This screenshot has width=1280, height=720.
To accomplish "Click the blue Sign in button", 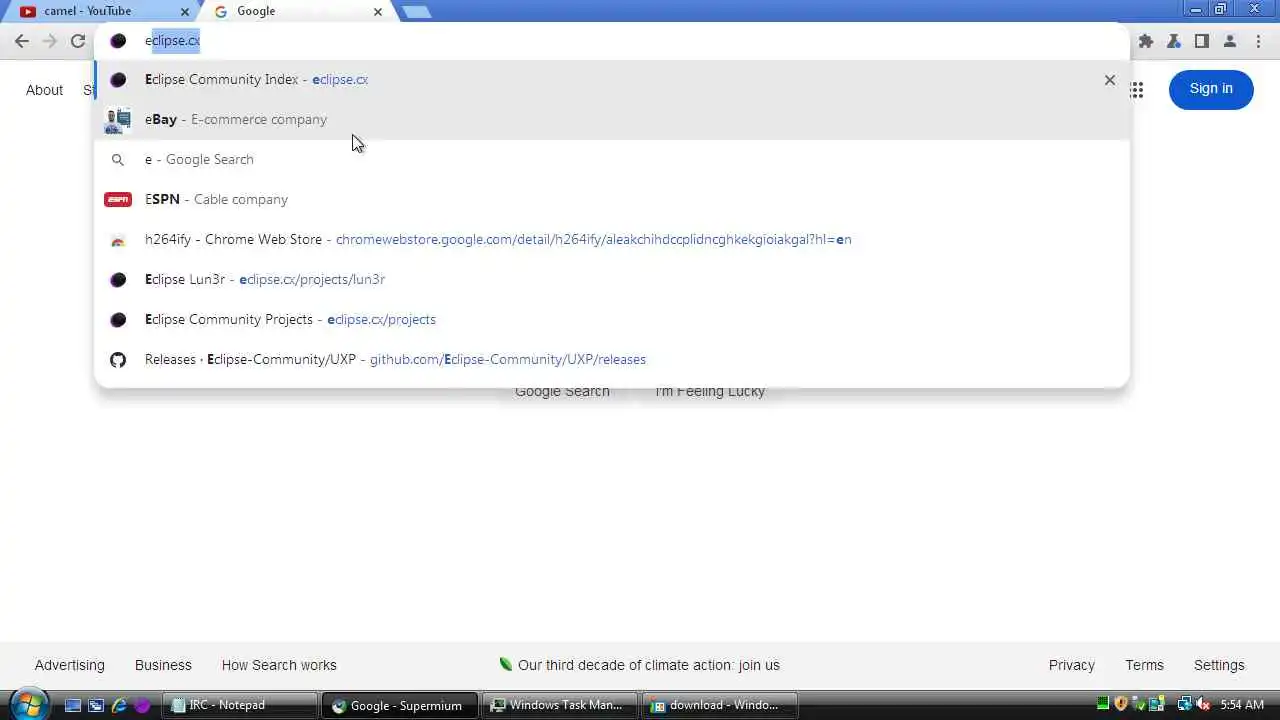I will click(1211, 89).
